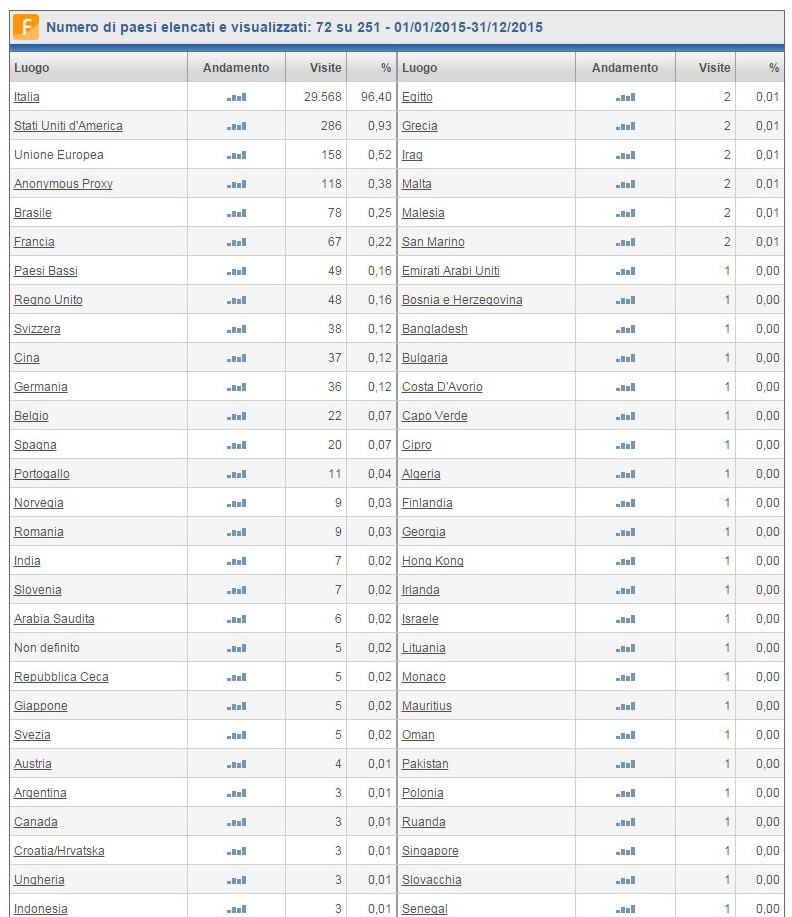Click the orange F logo icon

pos(25,27)
